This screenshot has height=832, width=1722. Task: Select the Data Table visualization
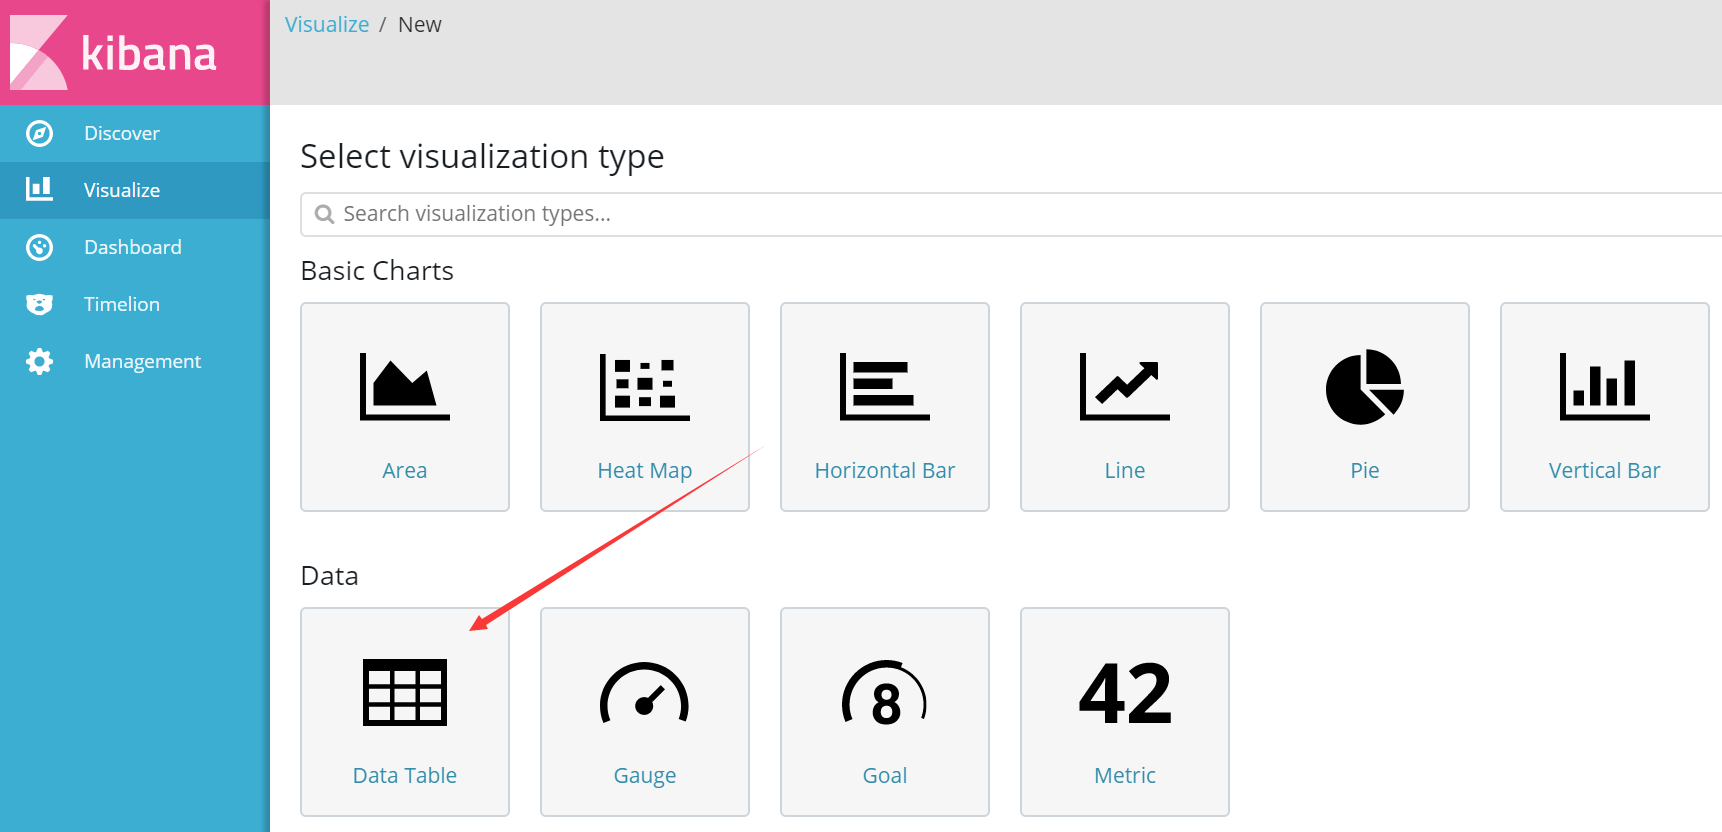[404, 711]
